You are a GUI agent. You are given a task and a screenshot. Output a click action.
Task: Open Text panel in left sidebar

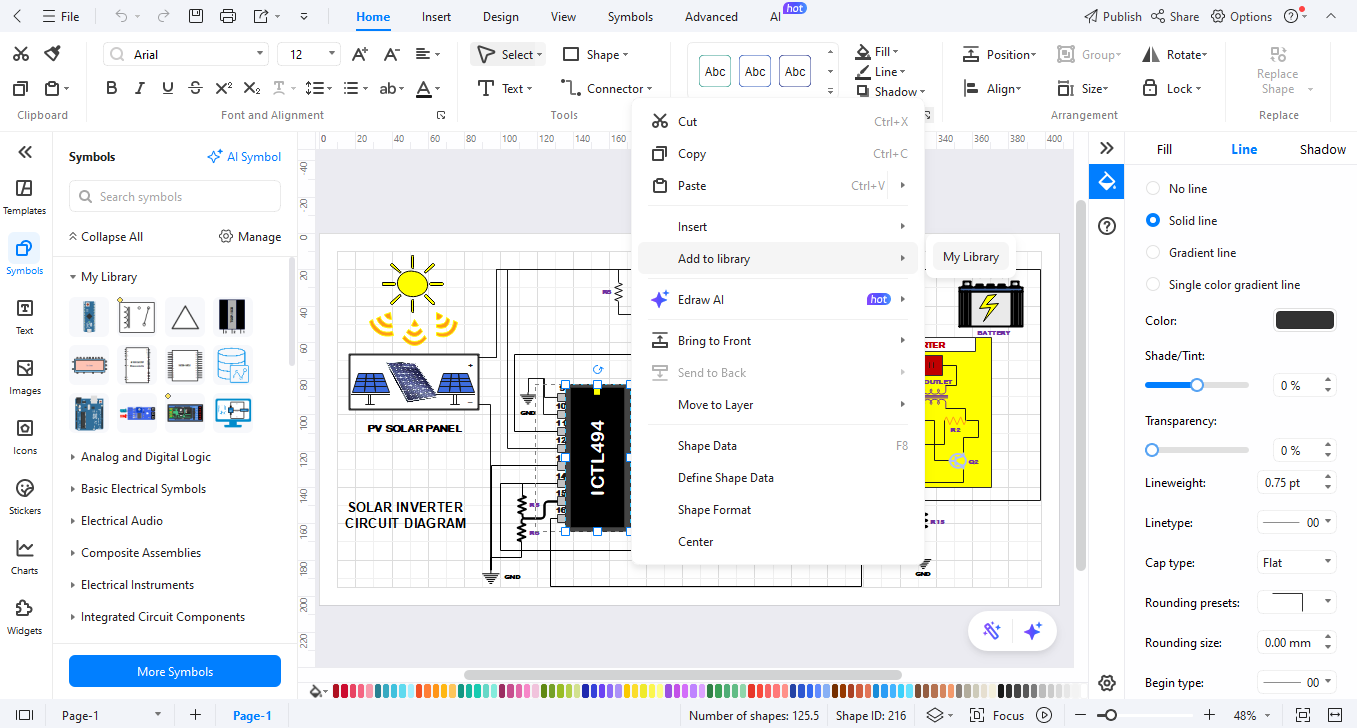tap(25, 317)
